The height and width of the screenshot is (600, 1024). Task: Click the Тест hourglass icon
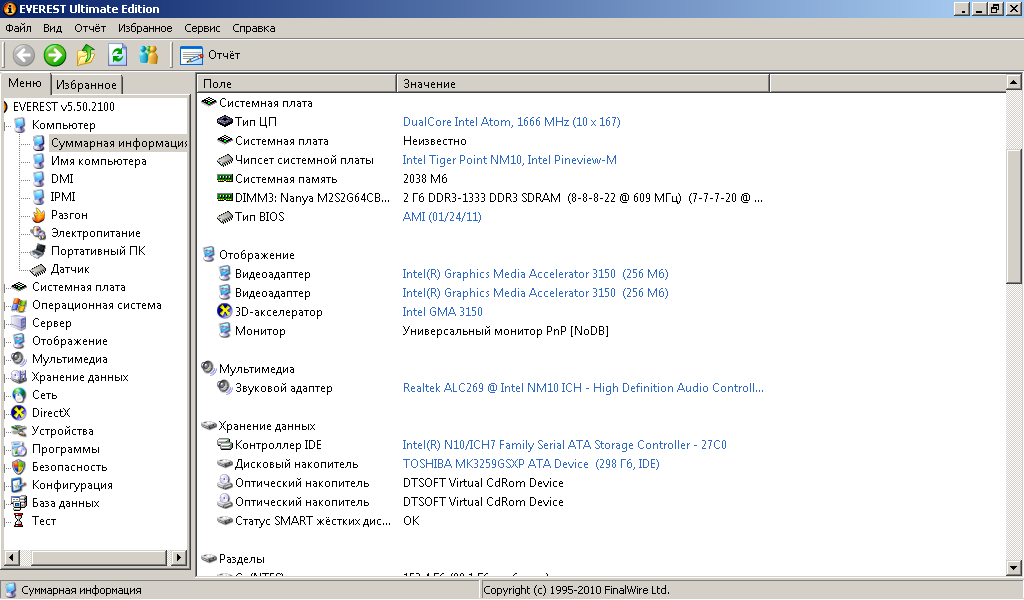click(20, 521)
